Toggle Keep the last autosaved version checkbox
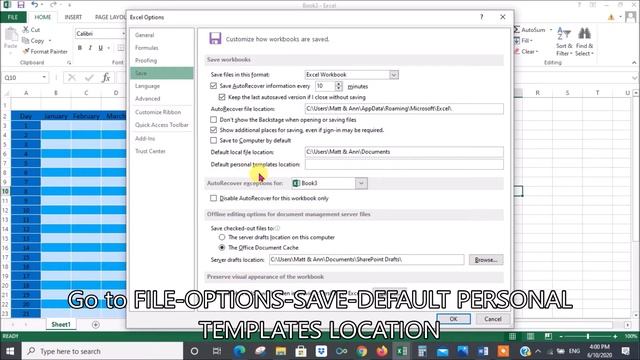The width and height of the screenshot is (640, 360). point(222,97)
